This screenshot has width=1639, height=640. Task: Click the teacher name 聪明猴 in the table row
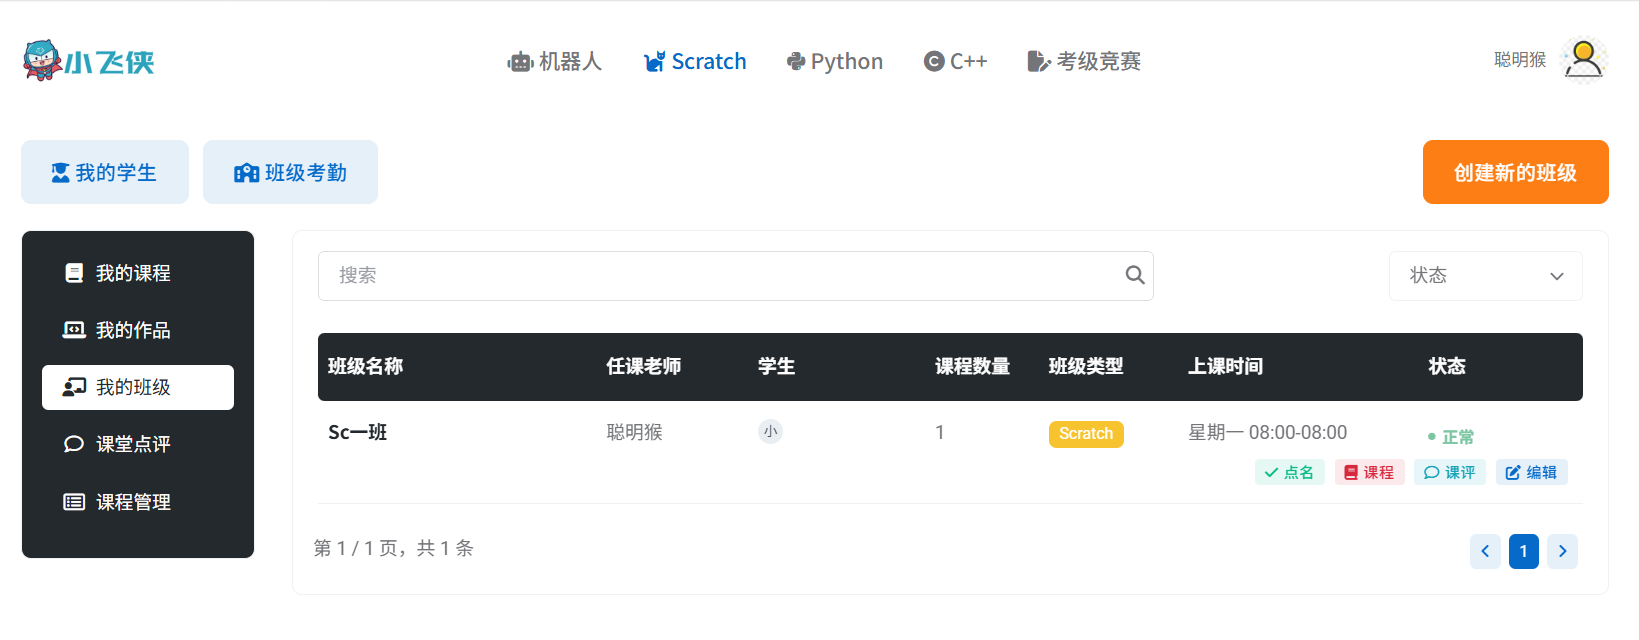(635, 432)
